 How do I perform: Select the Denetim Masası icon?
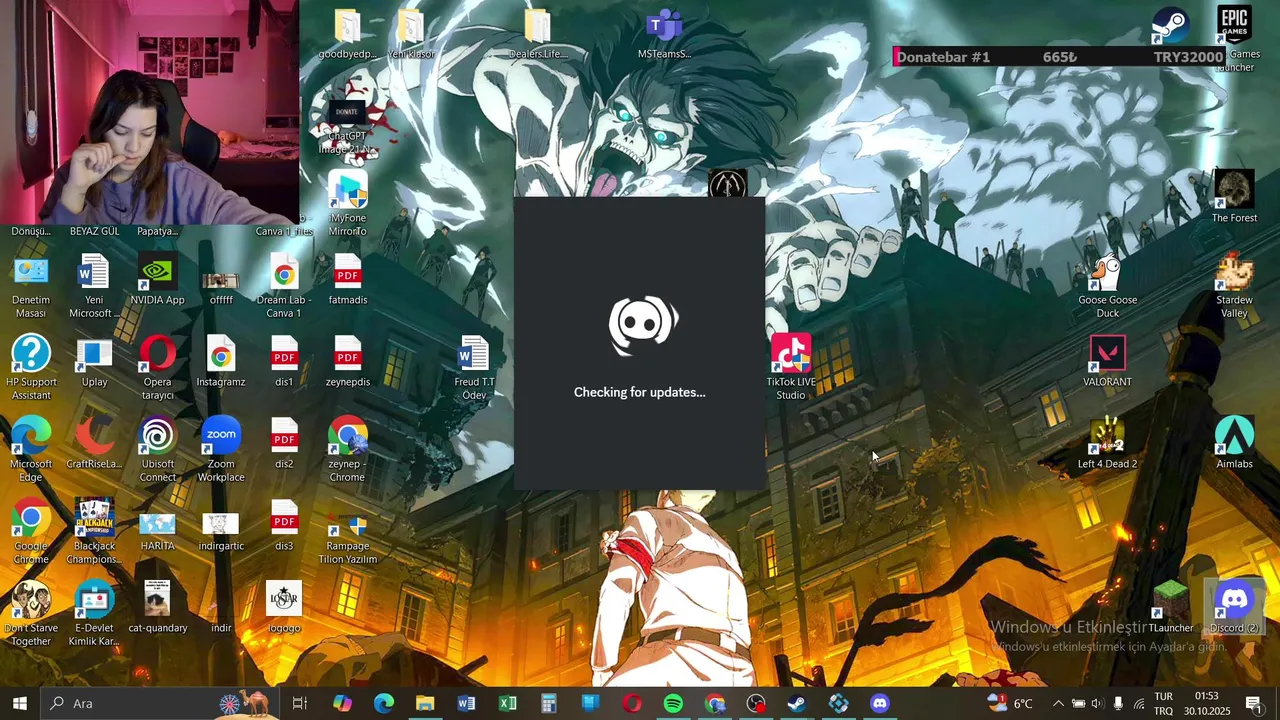pyautogui.click(x=31, y=286)
